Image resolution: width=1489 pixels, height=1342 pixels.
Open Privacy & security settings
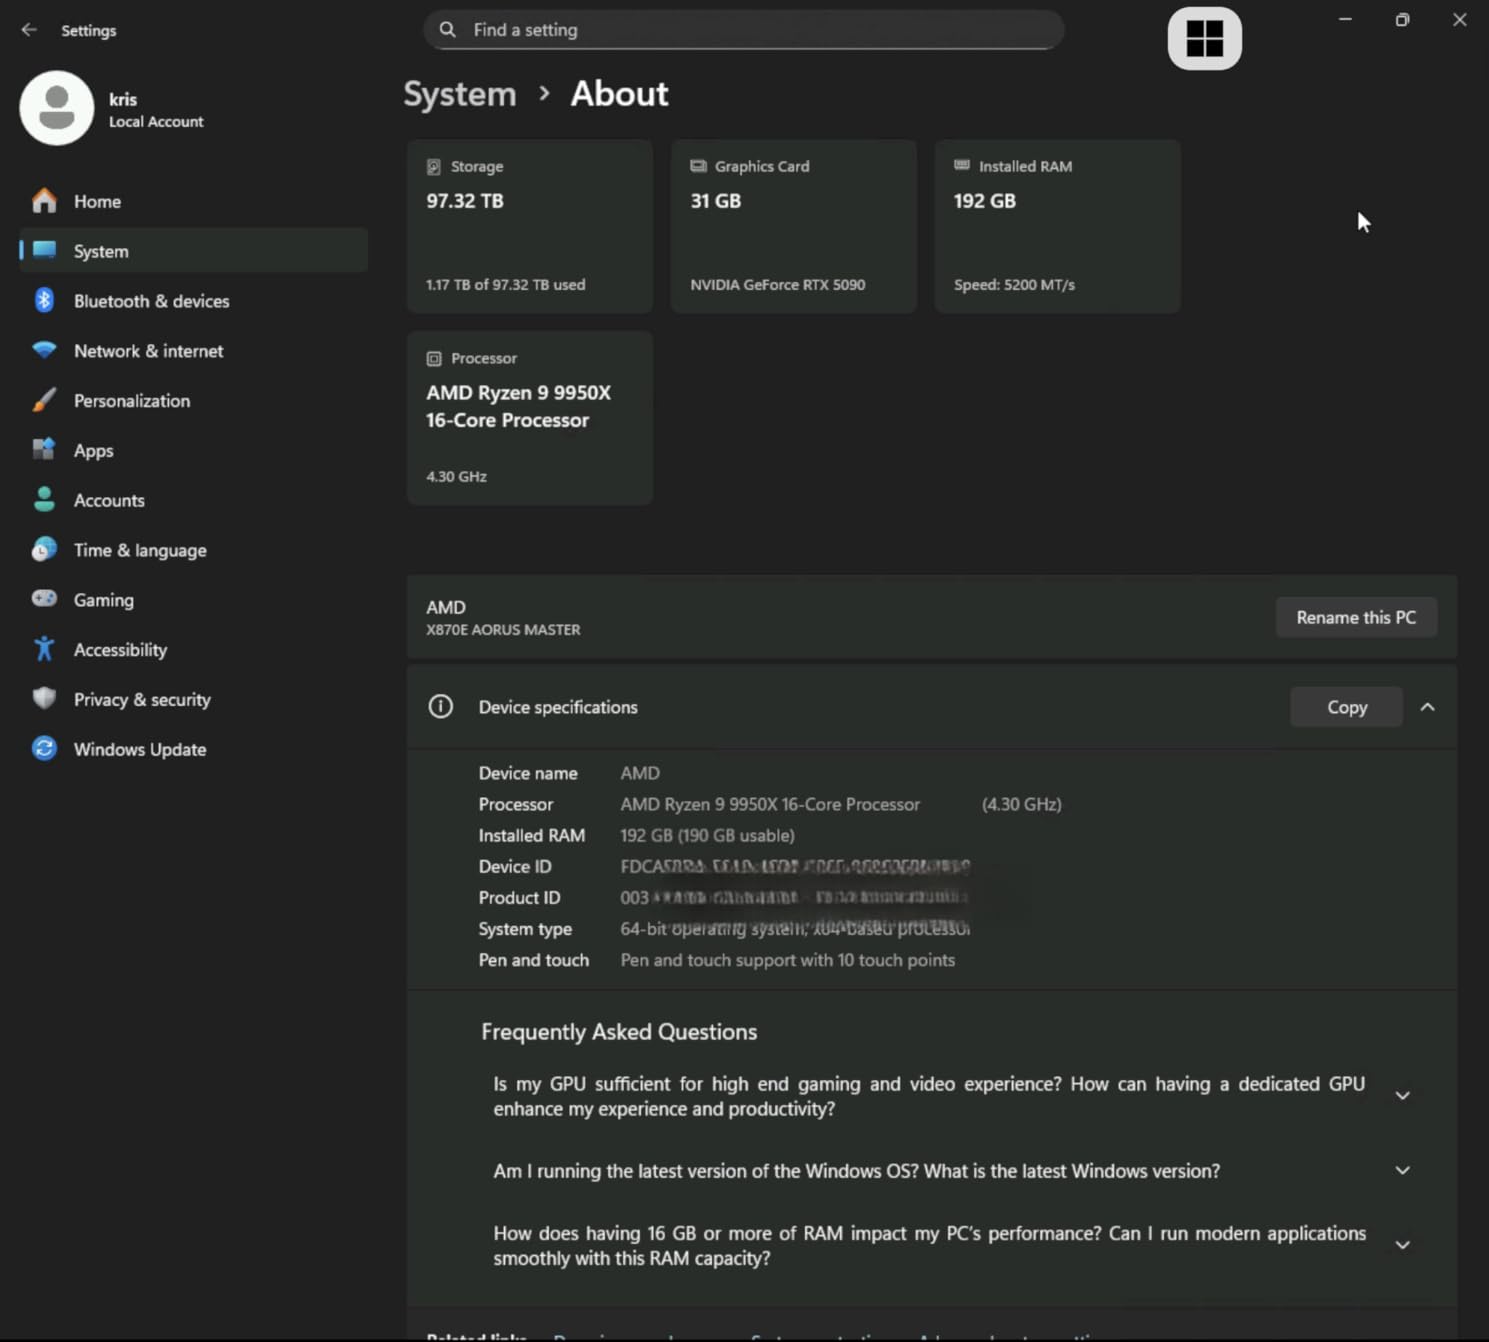tap(194, 700)
